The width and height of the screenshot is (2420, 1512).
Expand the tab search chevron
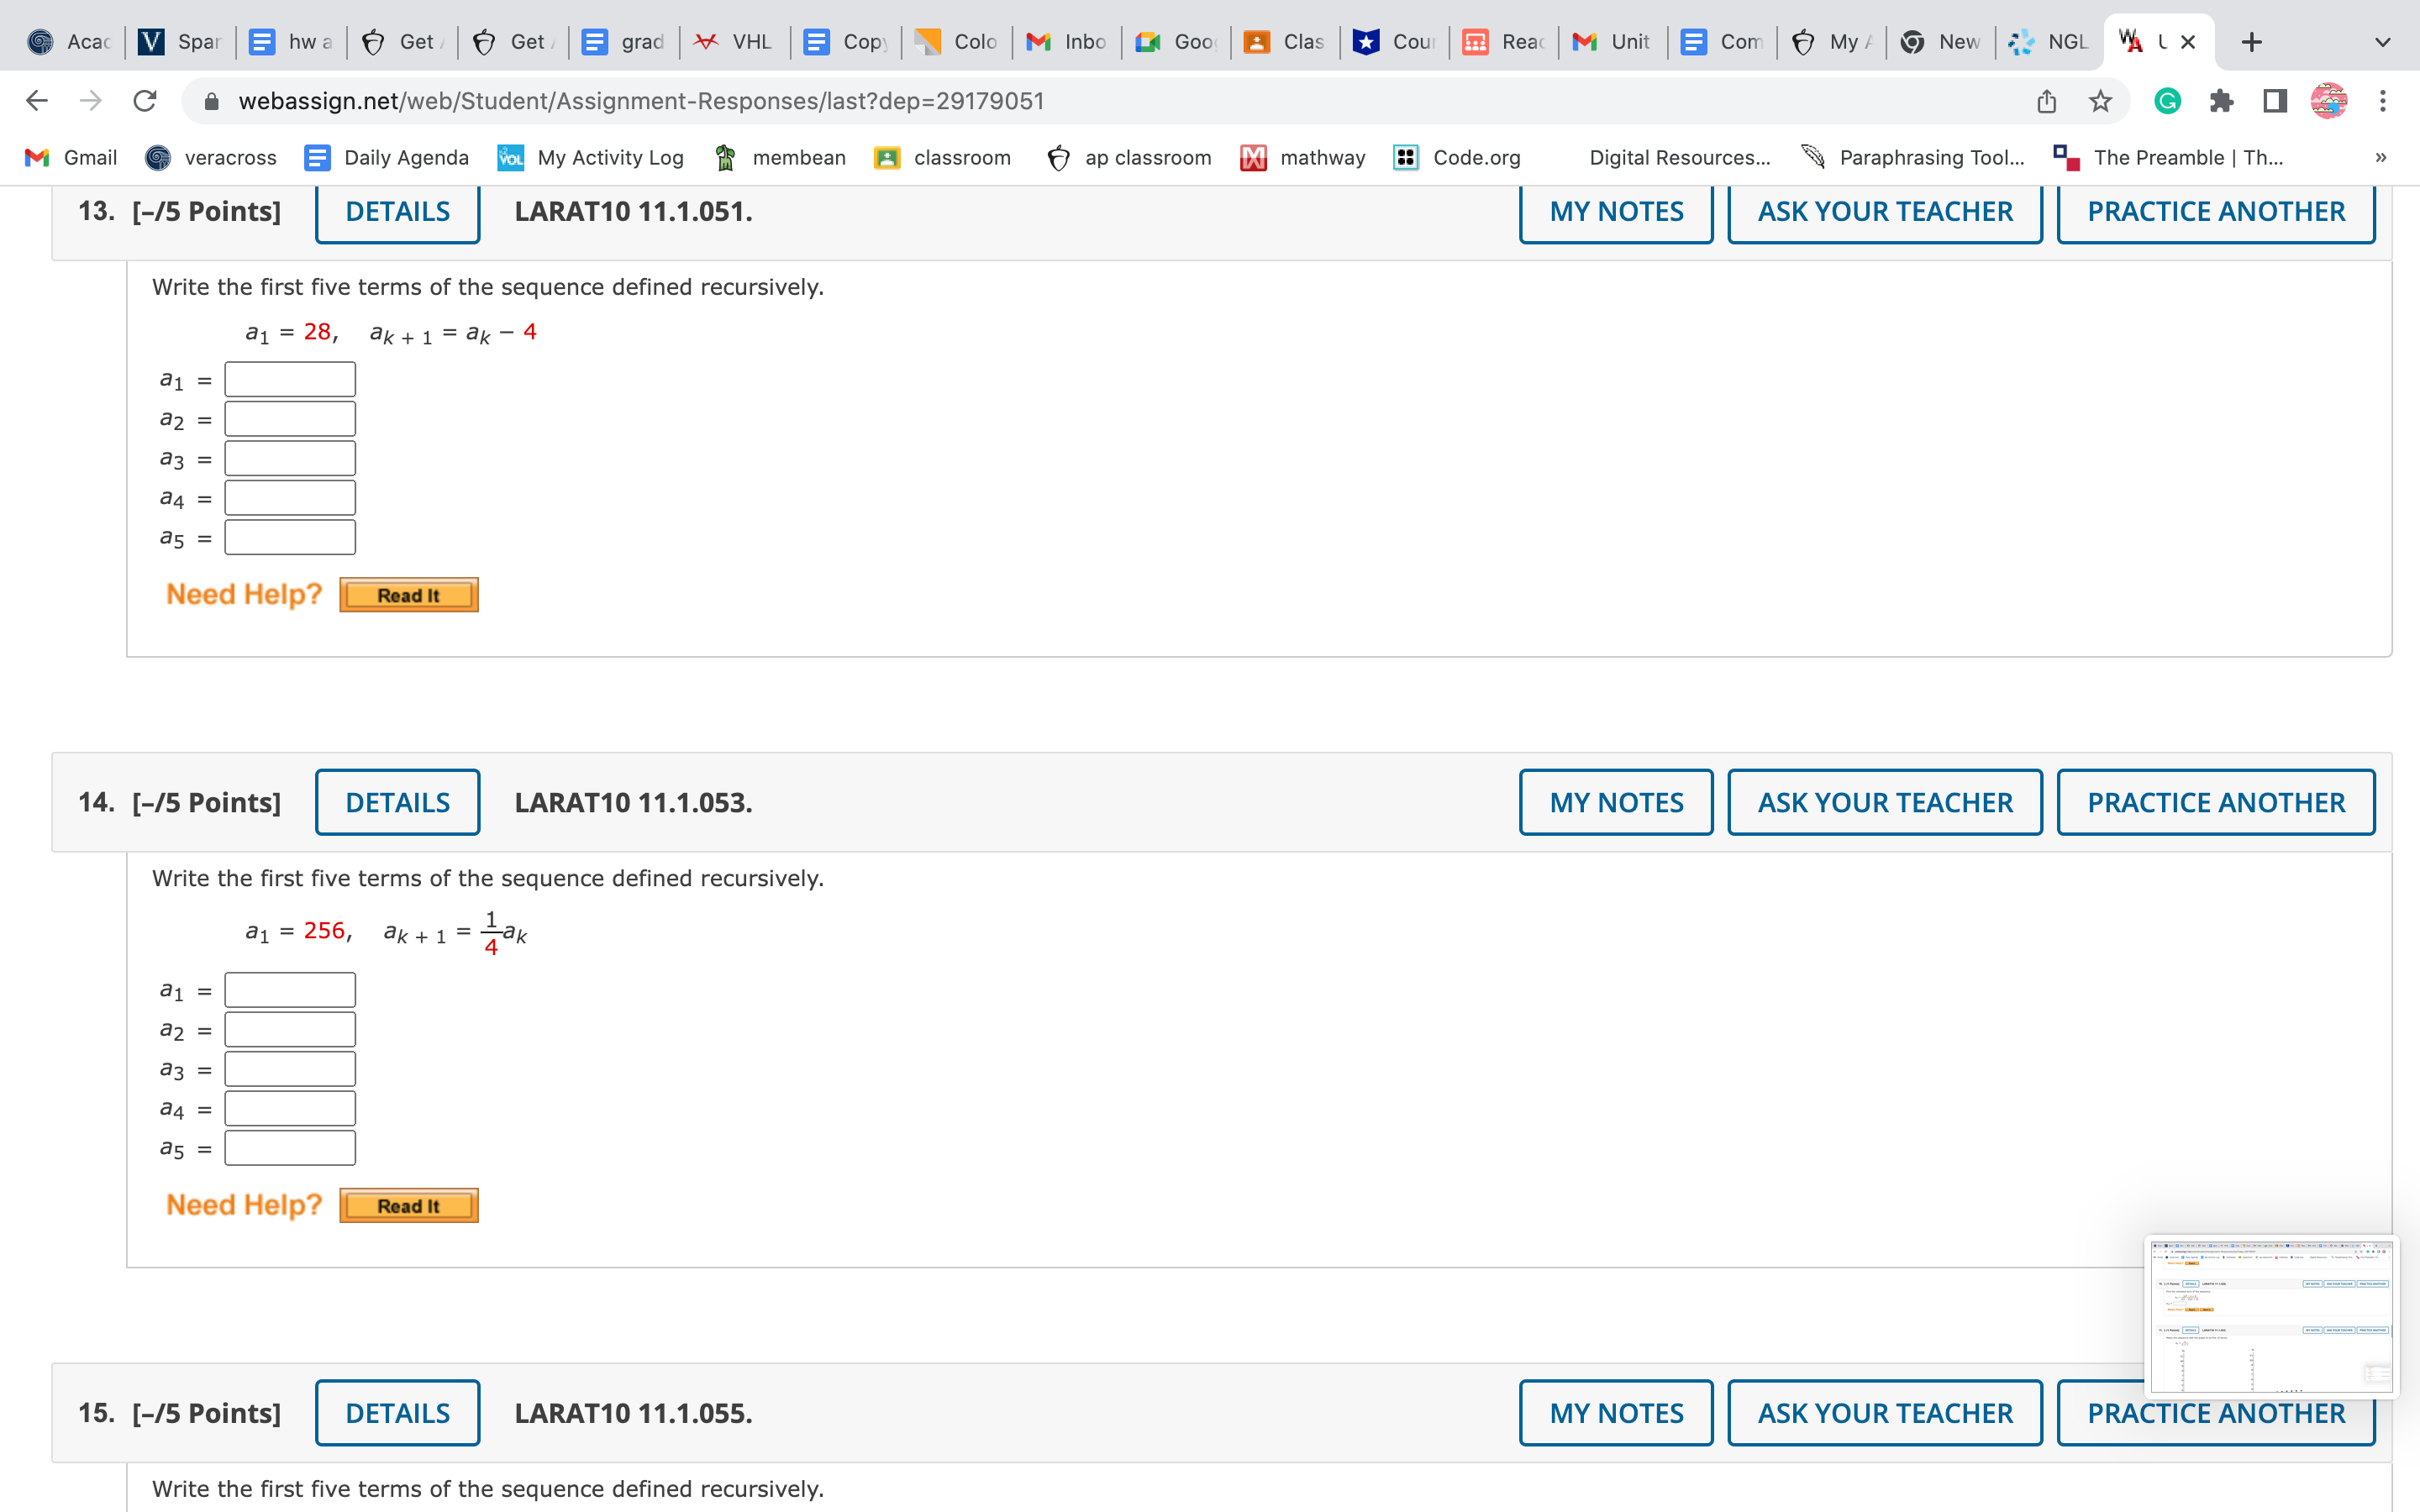tap(2383, 42)
